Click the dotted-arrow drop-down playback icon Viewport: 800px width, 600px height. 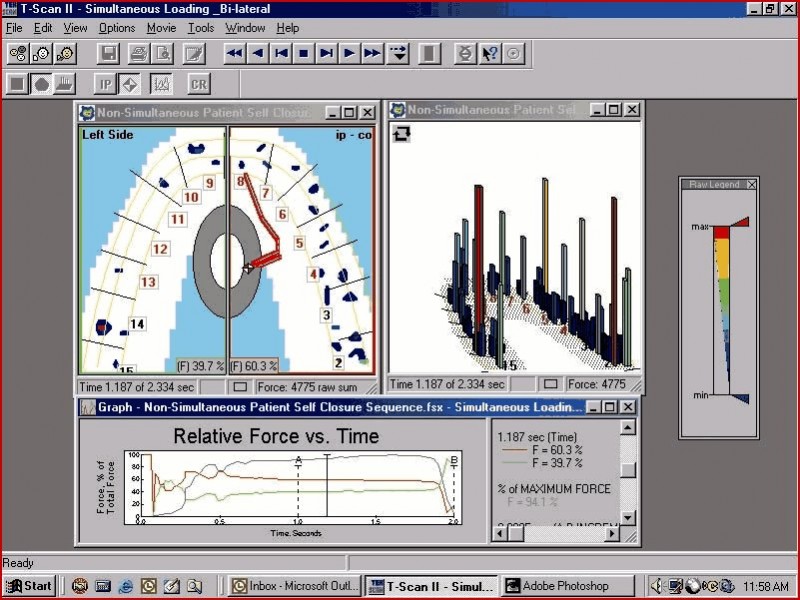pyautogui.click(x=398, y=53)
